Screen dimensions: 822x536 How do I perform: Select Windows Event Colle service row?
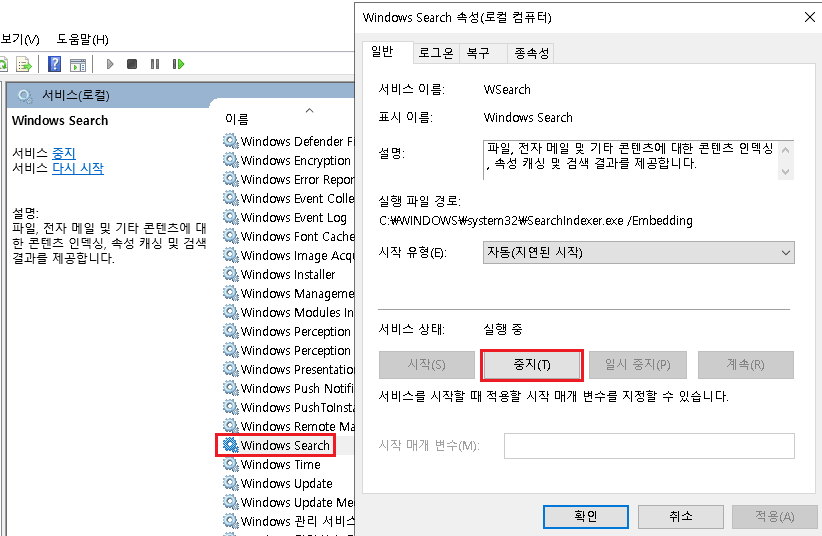(x=288, y=198)
